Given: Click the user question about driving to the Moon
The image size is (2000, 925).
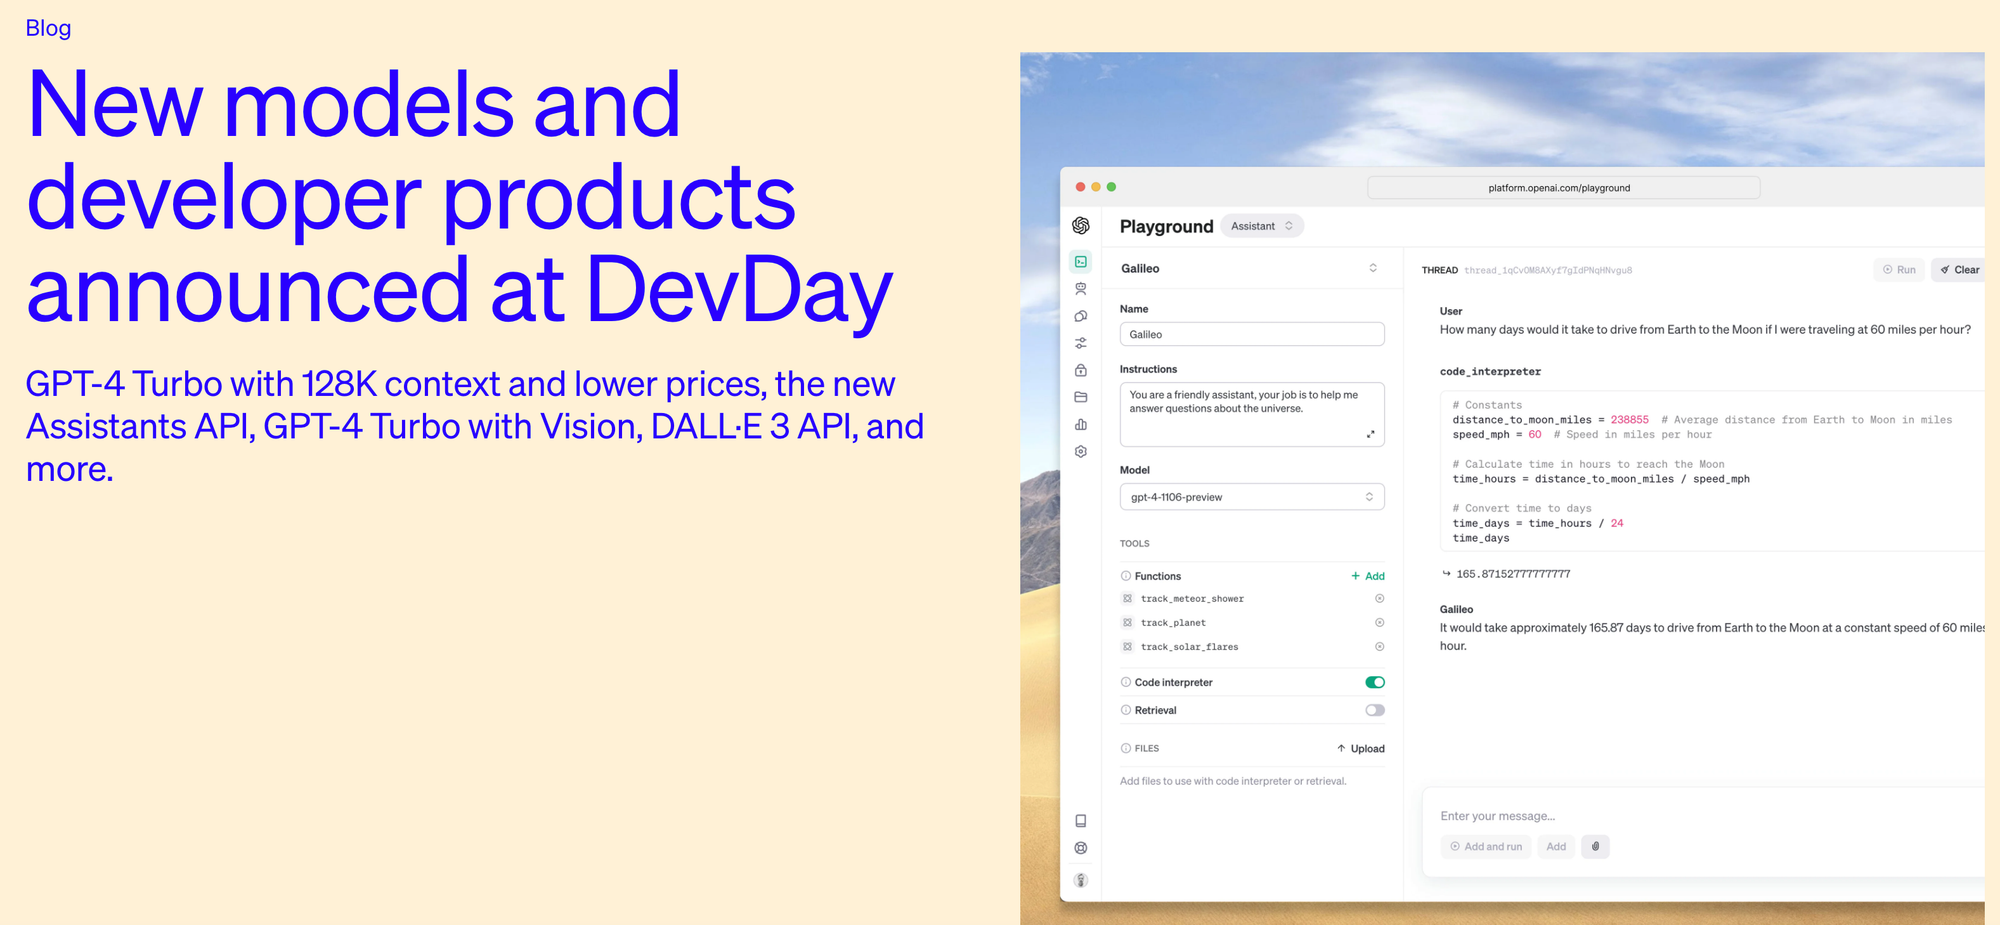Looking at the screenshot, I should tap(1705, 330).
